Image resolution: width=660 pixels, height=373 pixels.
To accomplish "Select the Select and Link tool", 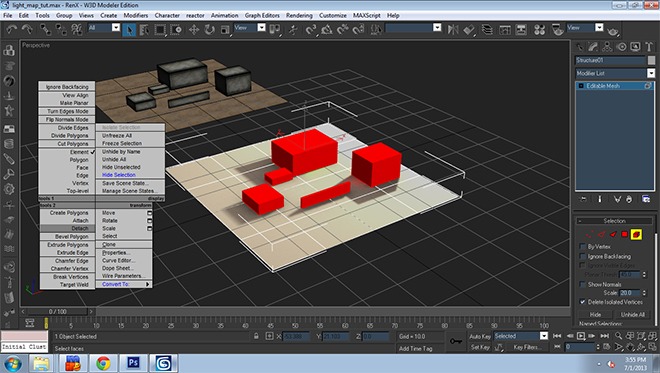I will [x=45, y=29].
